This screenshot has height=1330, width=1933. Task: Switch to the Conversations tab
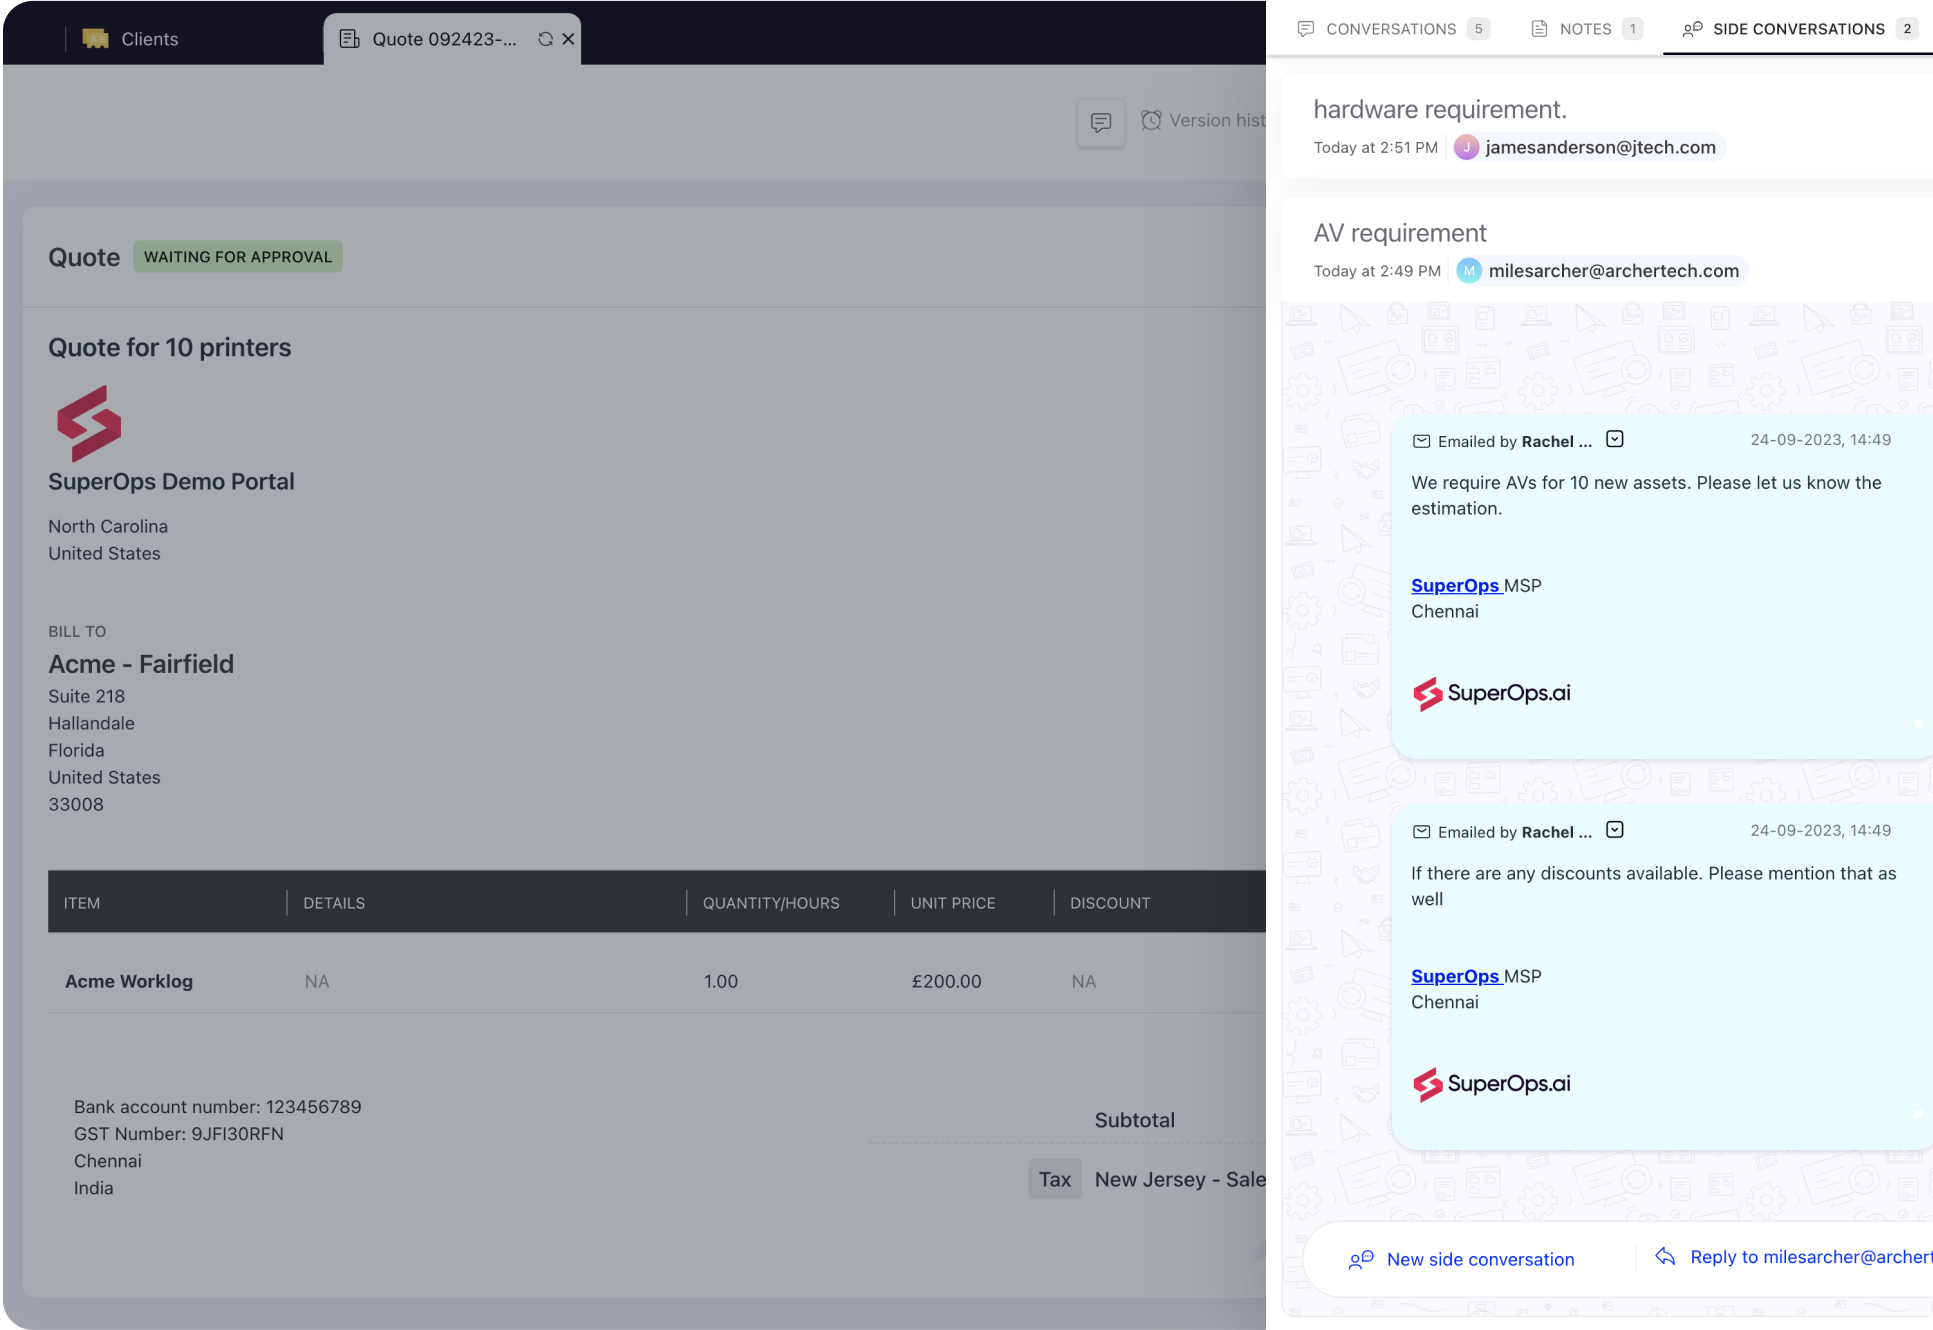coord(1391,28)
